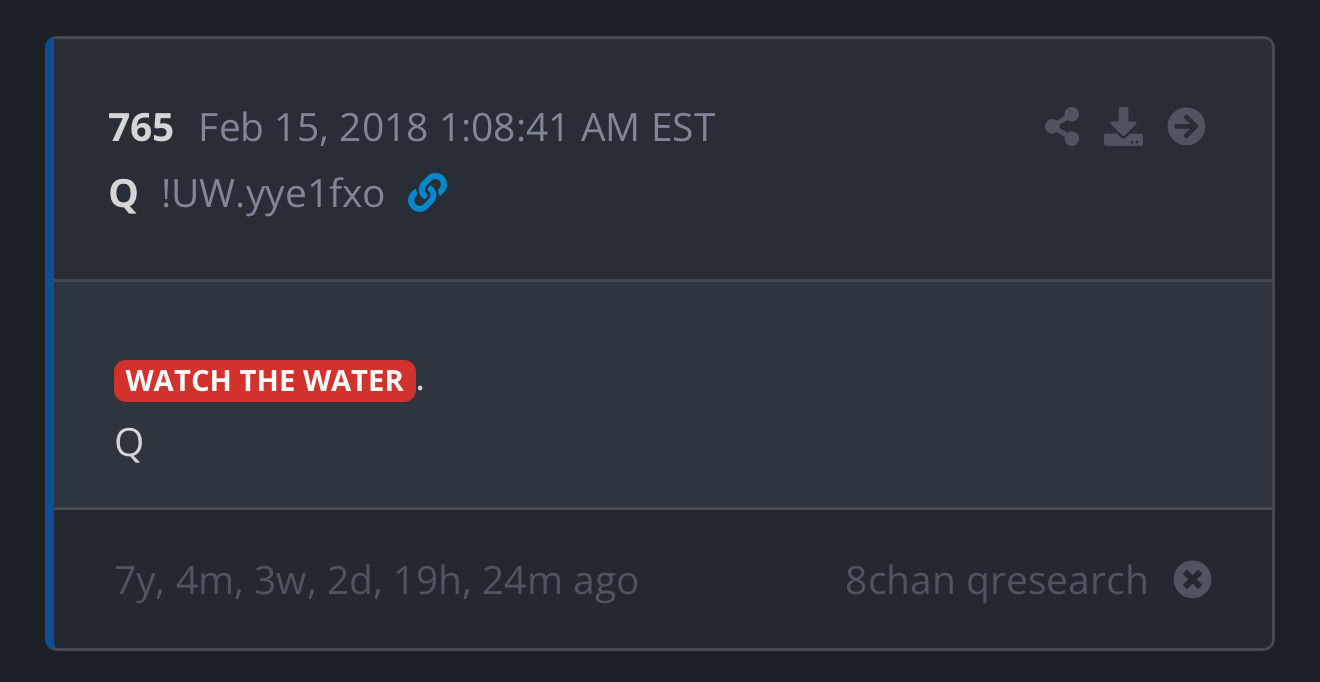The width and height of the screenshot is (1320, 682).
Task: Click the share icon in post header
Action: pyautogui.click(x=1062, y=128)
